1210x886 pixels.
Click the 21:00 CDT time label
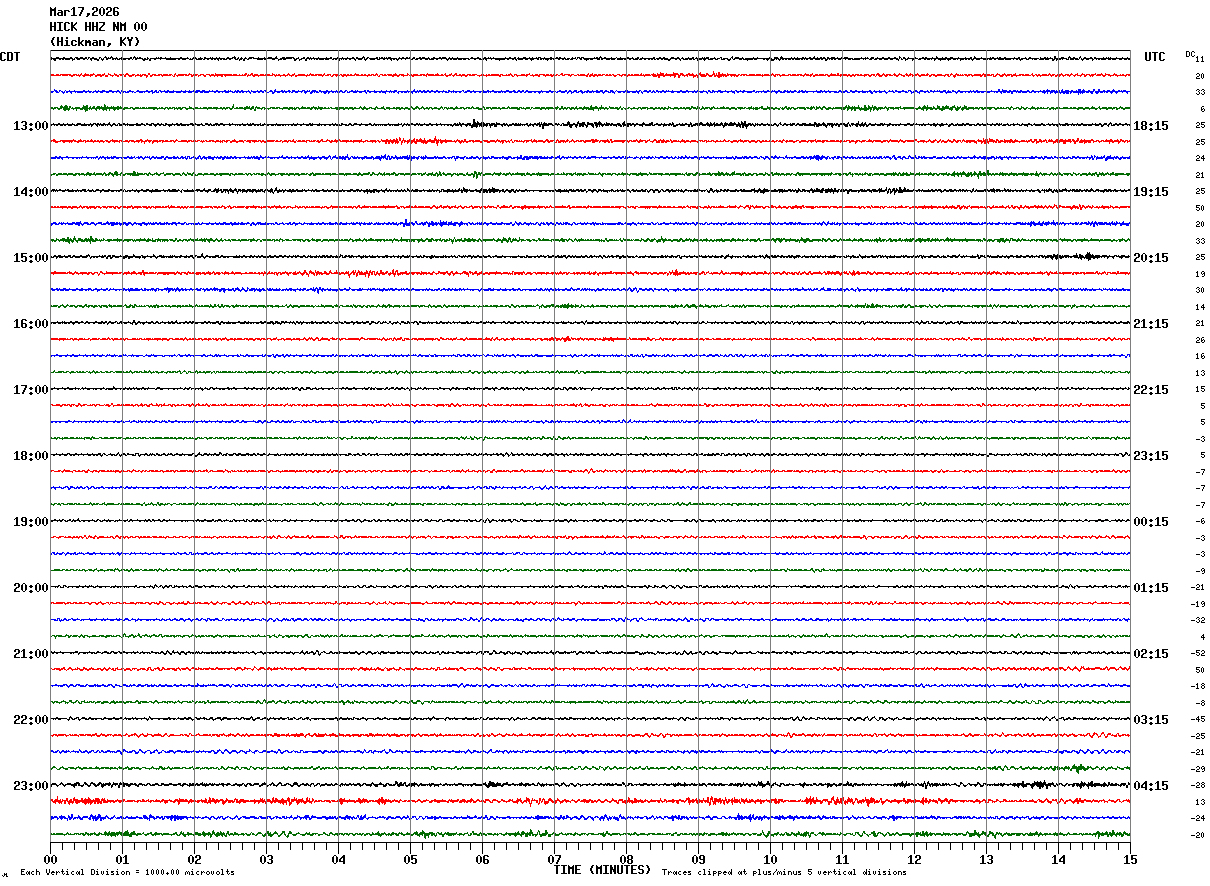click(x=30, y=654)
